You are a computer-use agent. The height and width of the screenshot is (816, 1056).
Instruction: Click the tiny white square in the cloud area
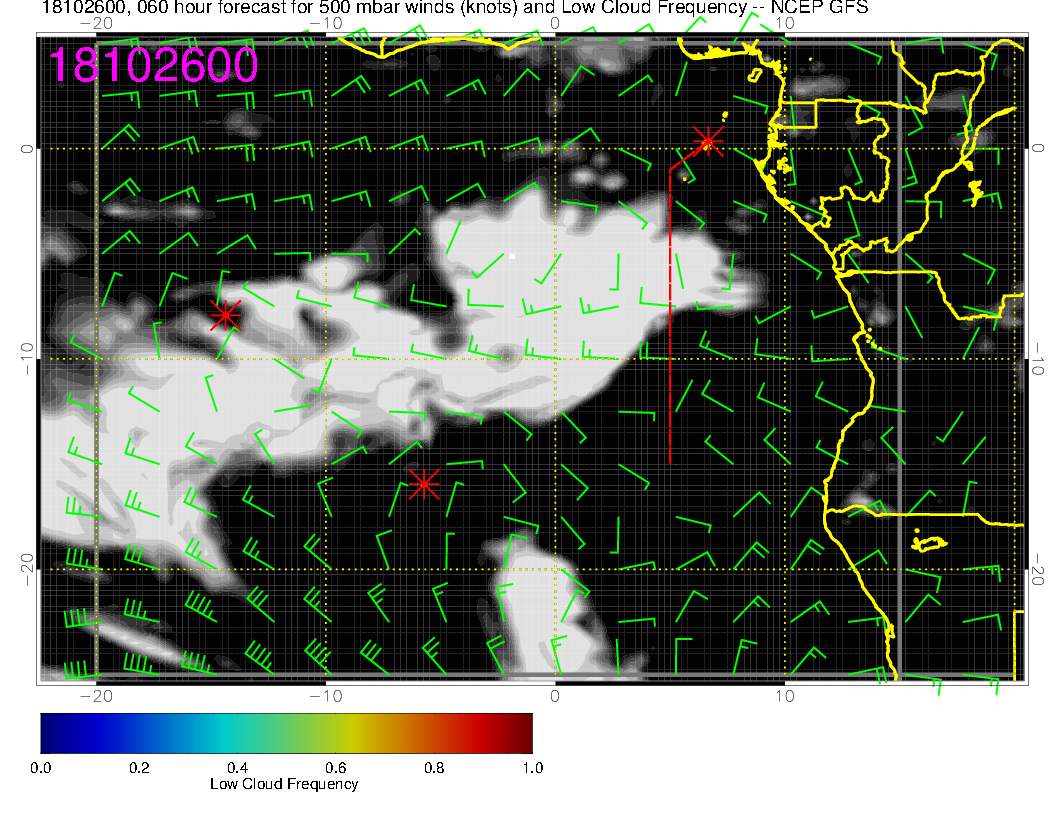(512, 256)
